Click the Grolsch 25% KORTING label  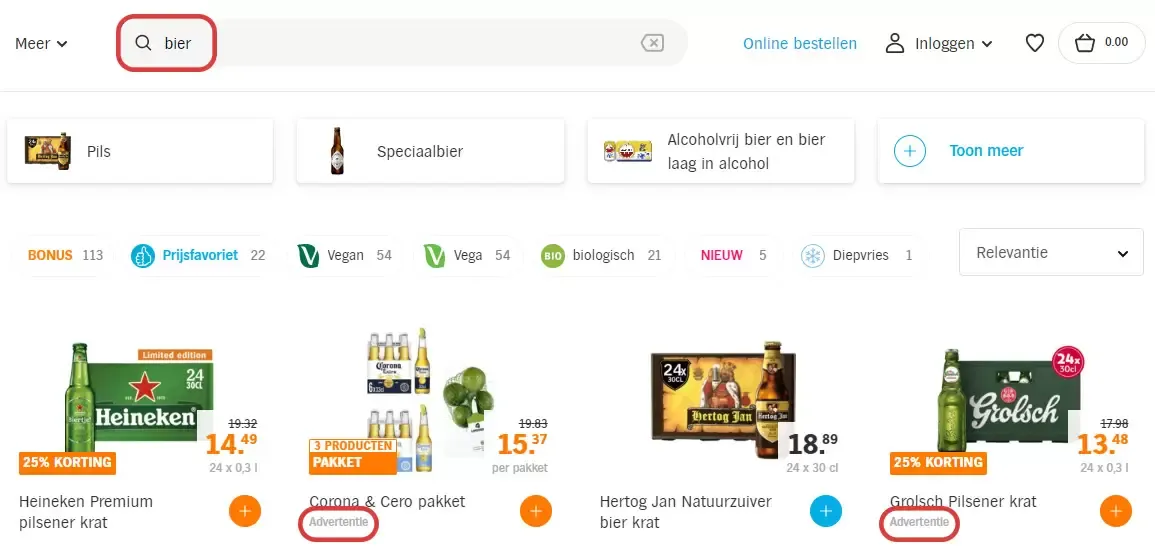pos(938,463)
